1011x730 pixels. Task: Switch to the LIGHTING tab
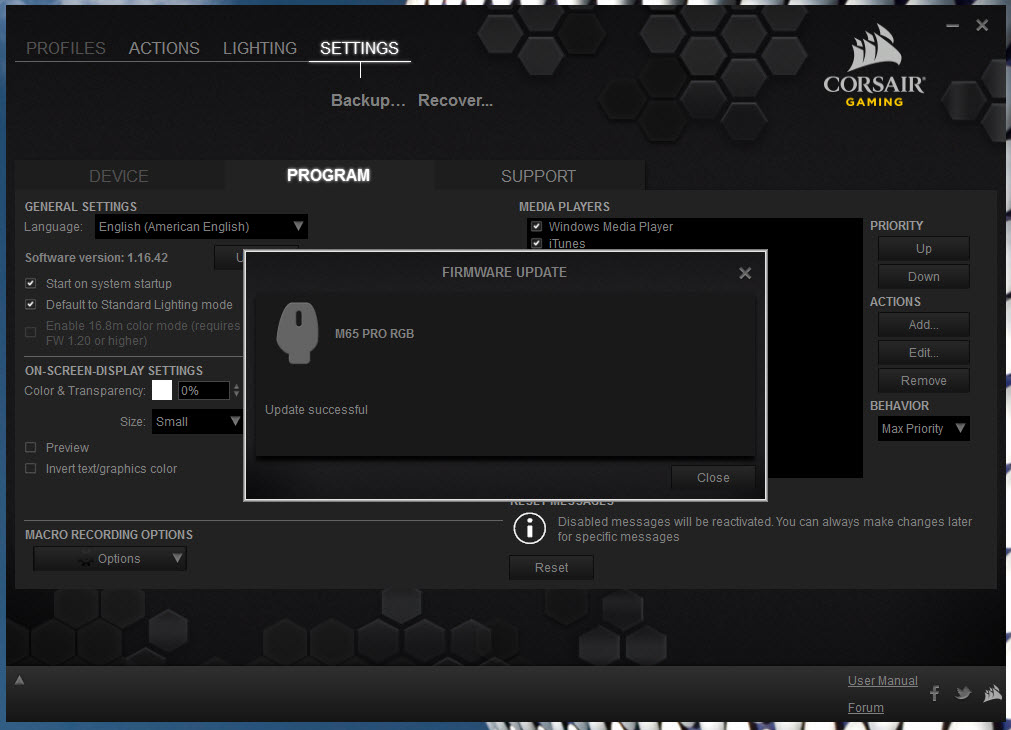coord(260,48)
